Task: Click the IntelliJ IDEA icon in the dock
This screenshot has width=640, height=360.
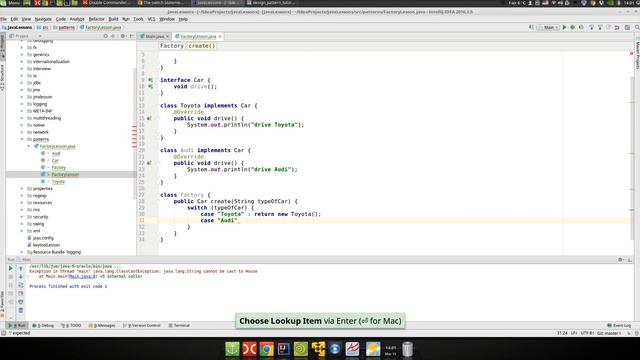Action: tap(284, 349)
